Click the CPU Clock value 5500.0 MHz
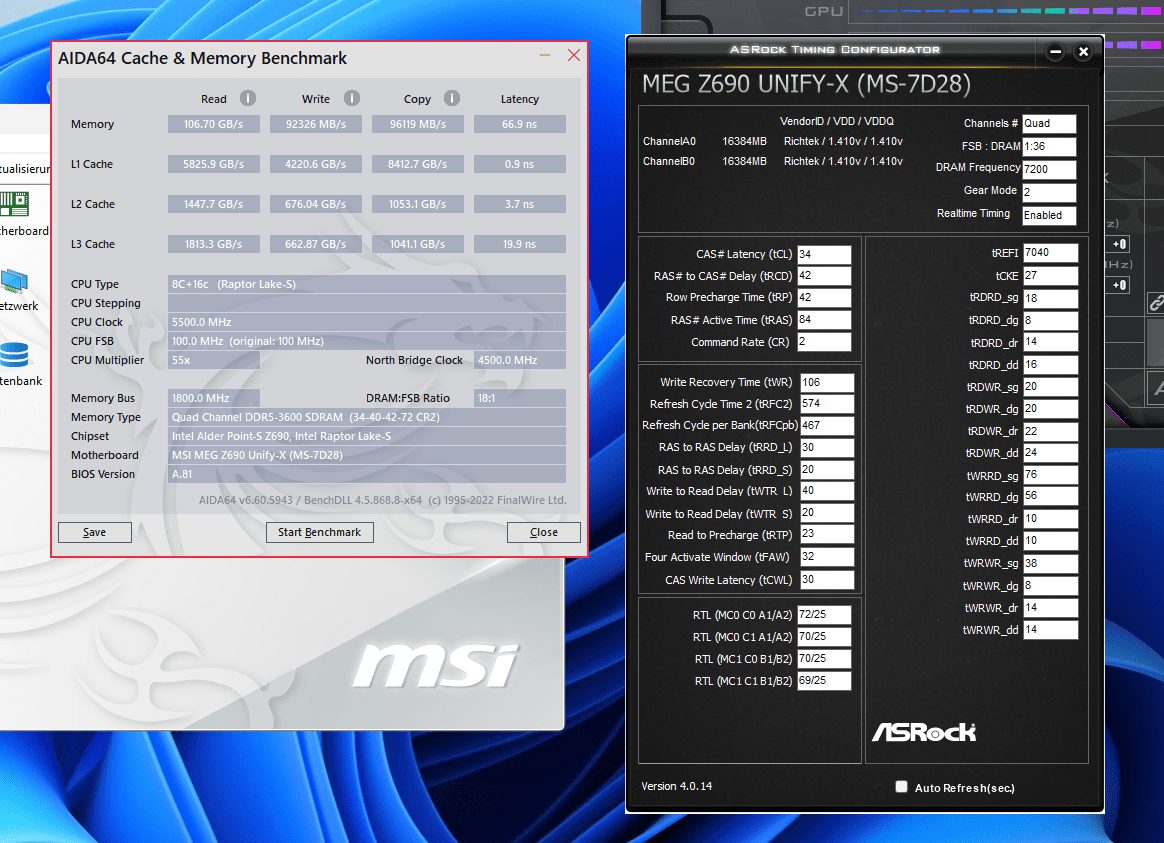 (x=367, y=322)
